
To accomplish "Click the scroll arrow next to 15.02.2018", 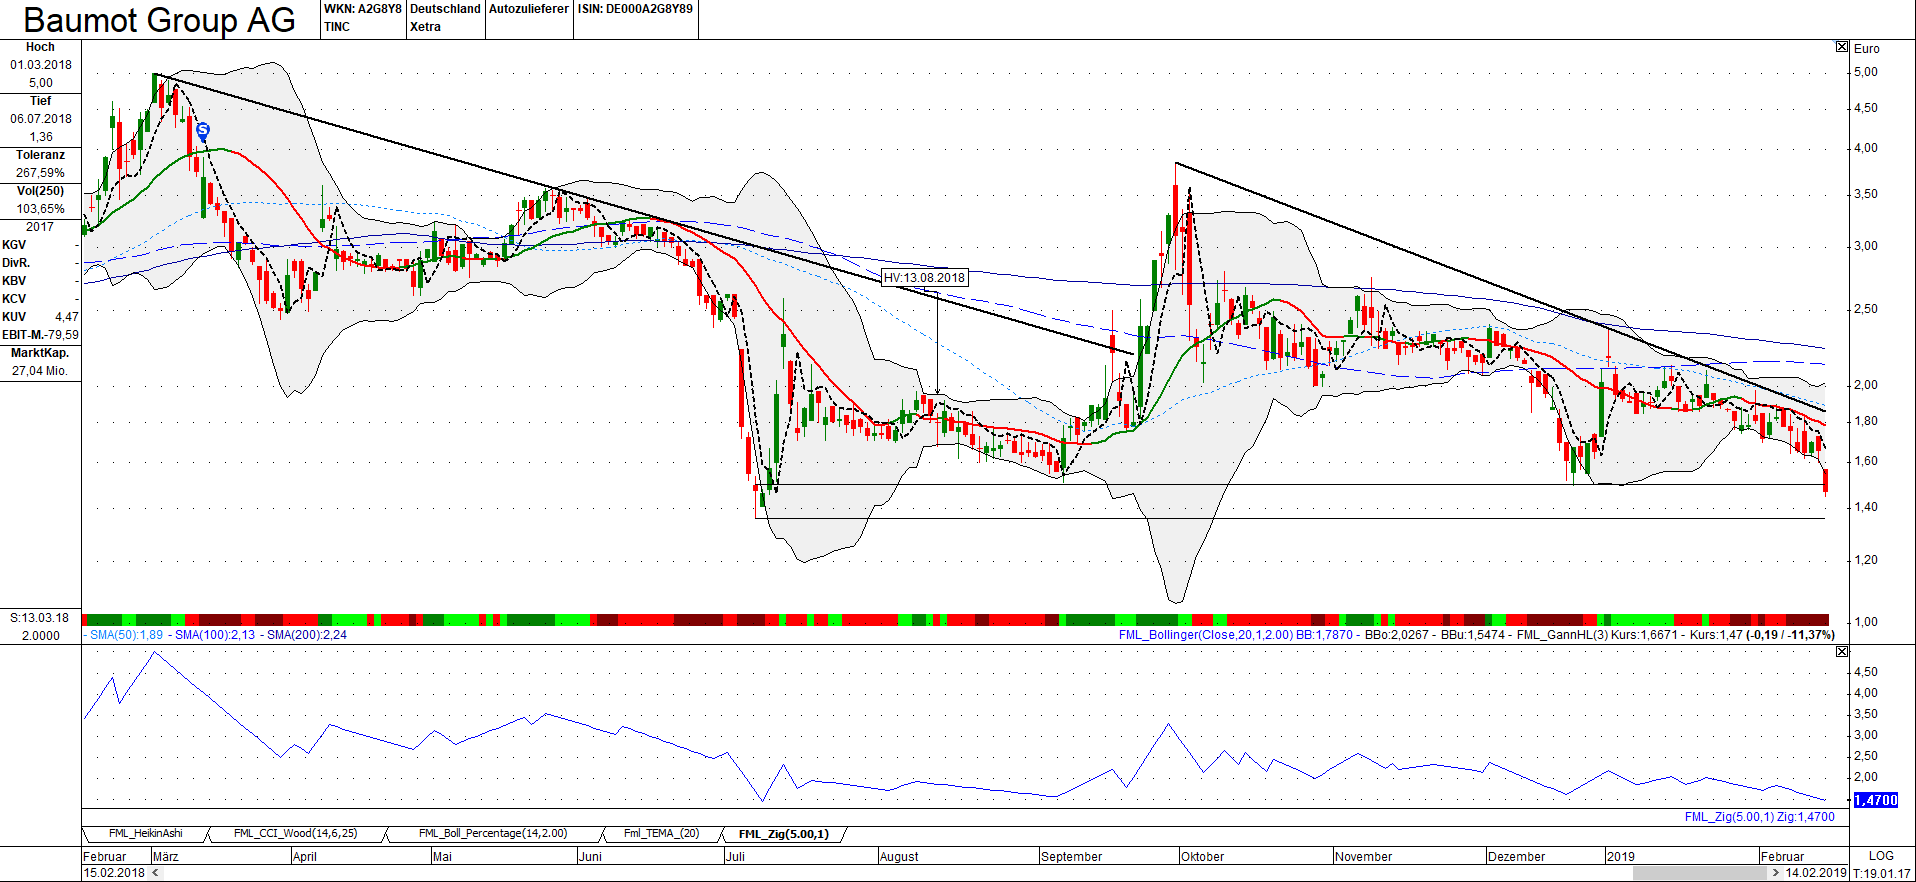I will click(154, 873).
